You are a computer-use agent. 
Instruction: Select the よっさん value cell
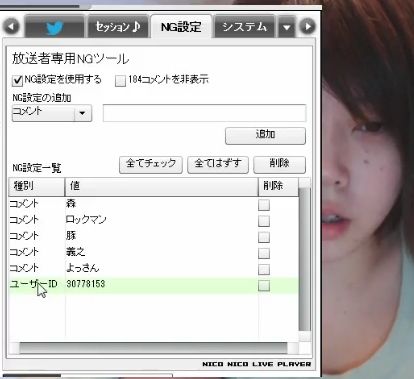[x=162, y=268]
